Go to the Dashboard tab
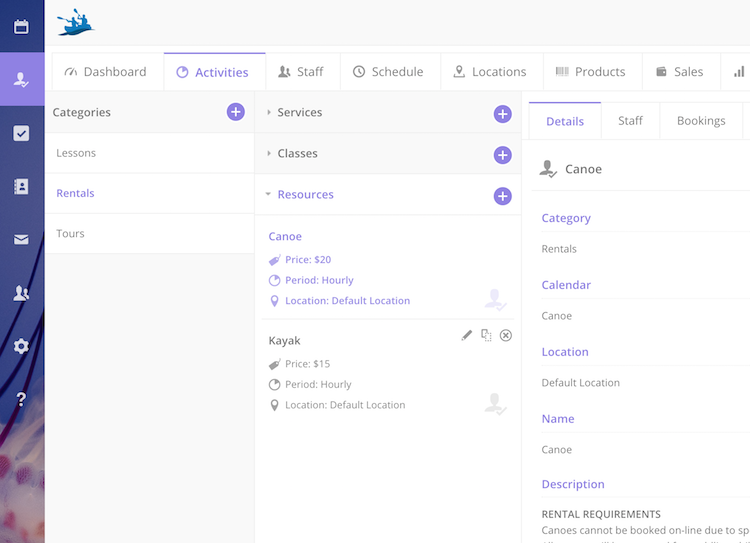Screen dimensions: 750x543 108,72
